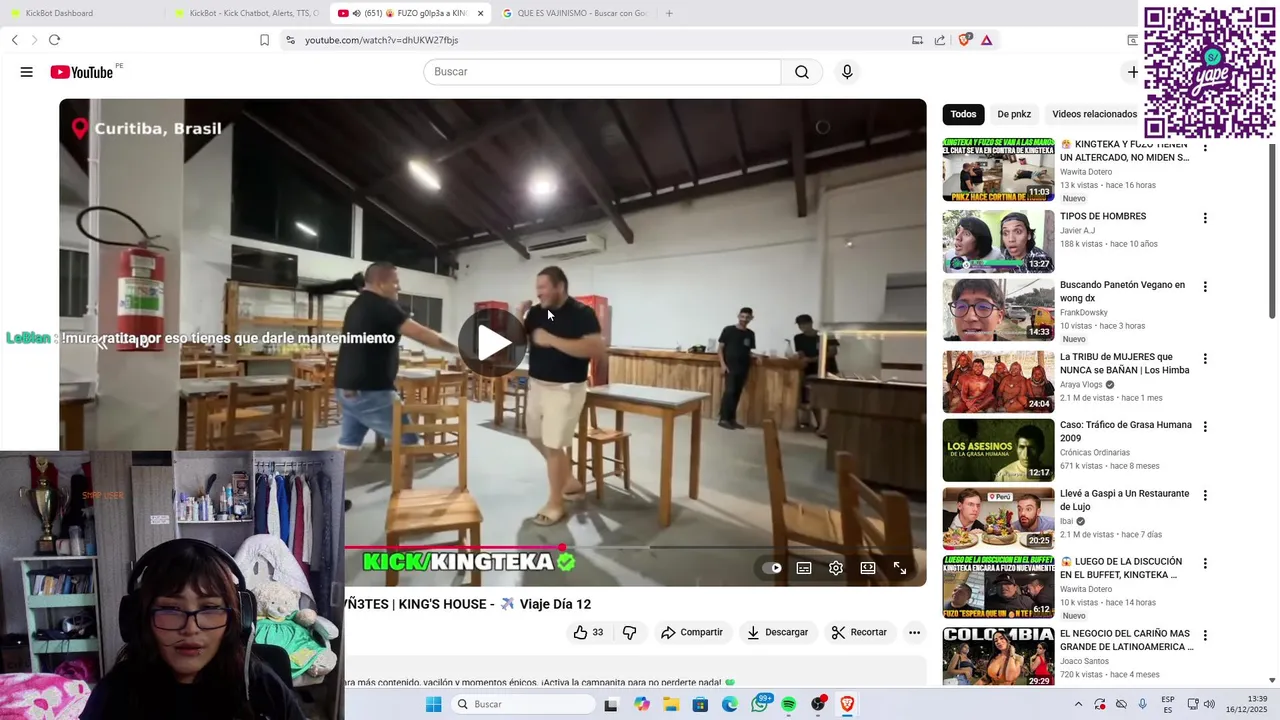The image size is (1280, 720).
Task: Open new browser tab
Action: [669, 13]
